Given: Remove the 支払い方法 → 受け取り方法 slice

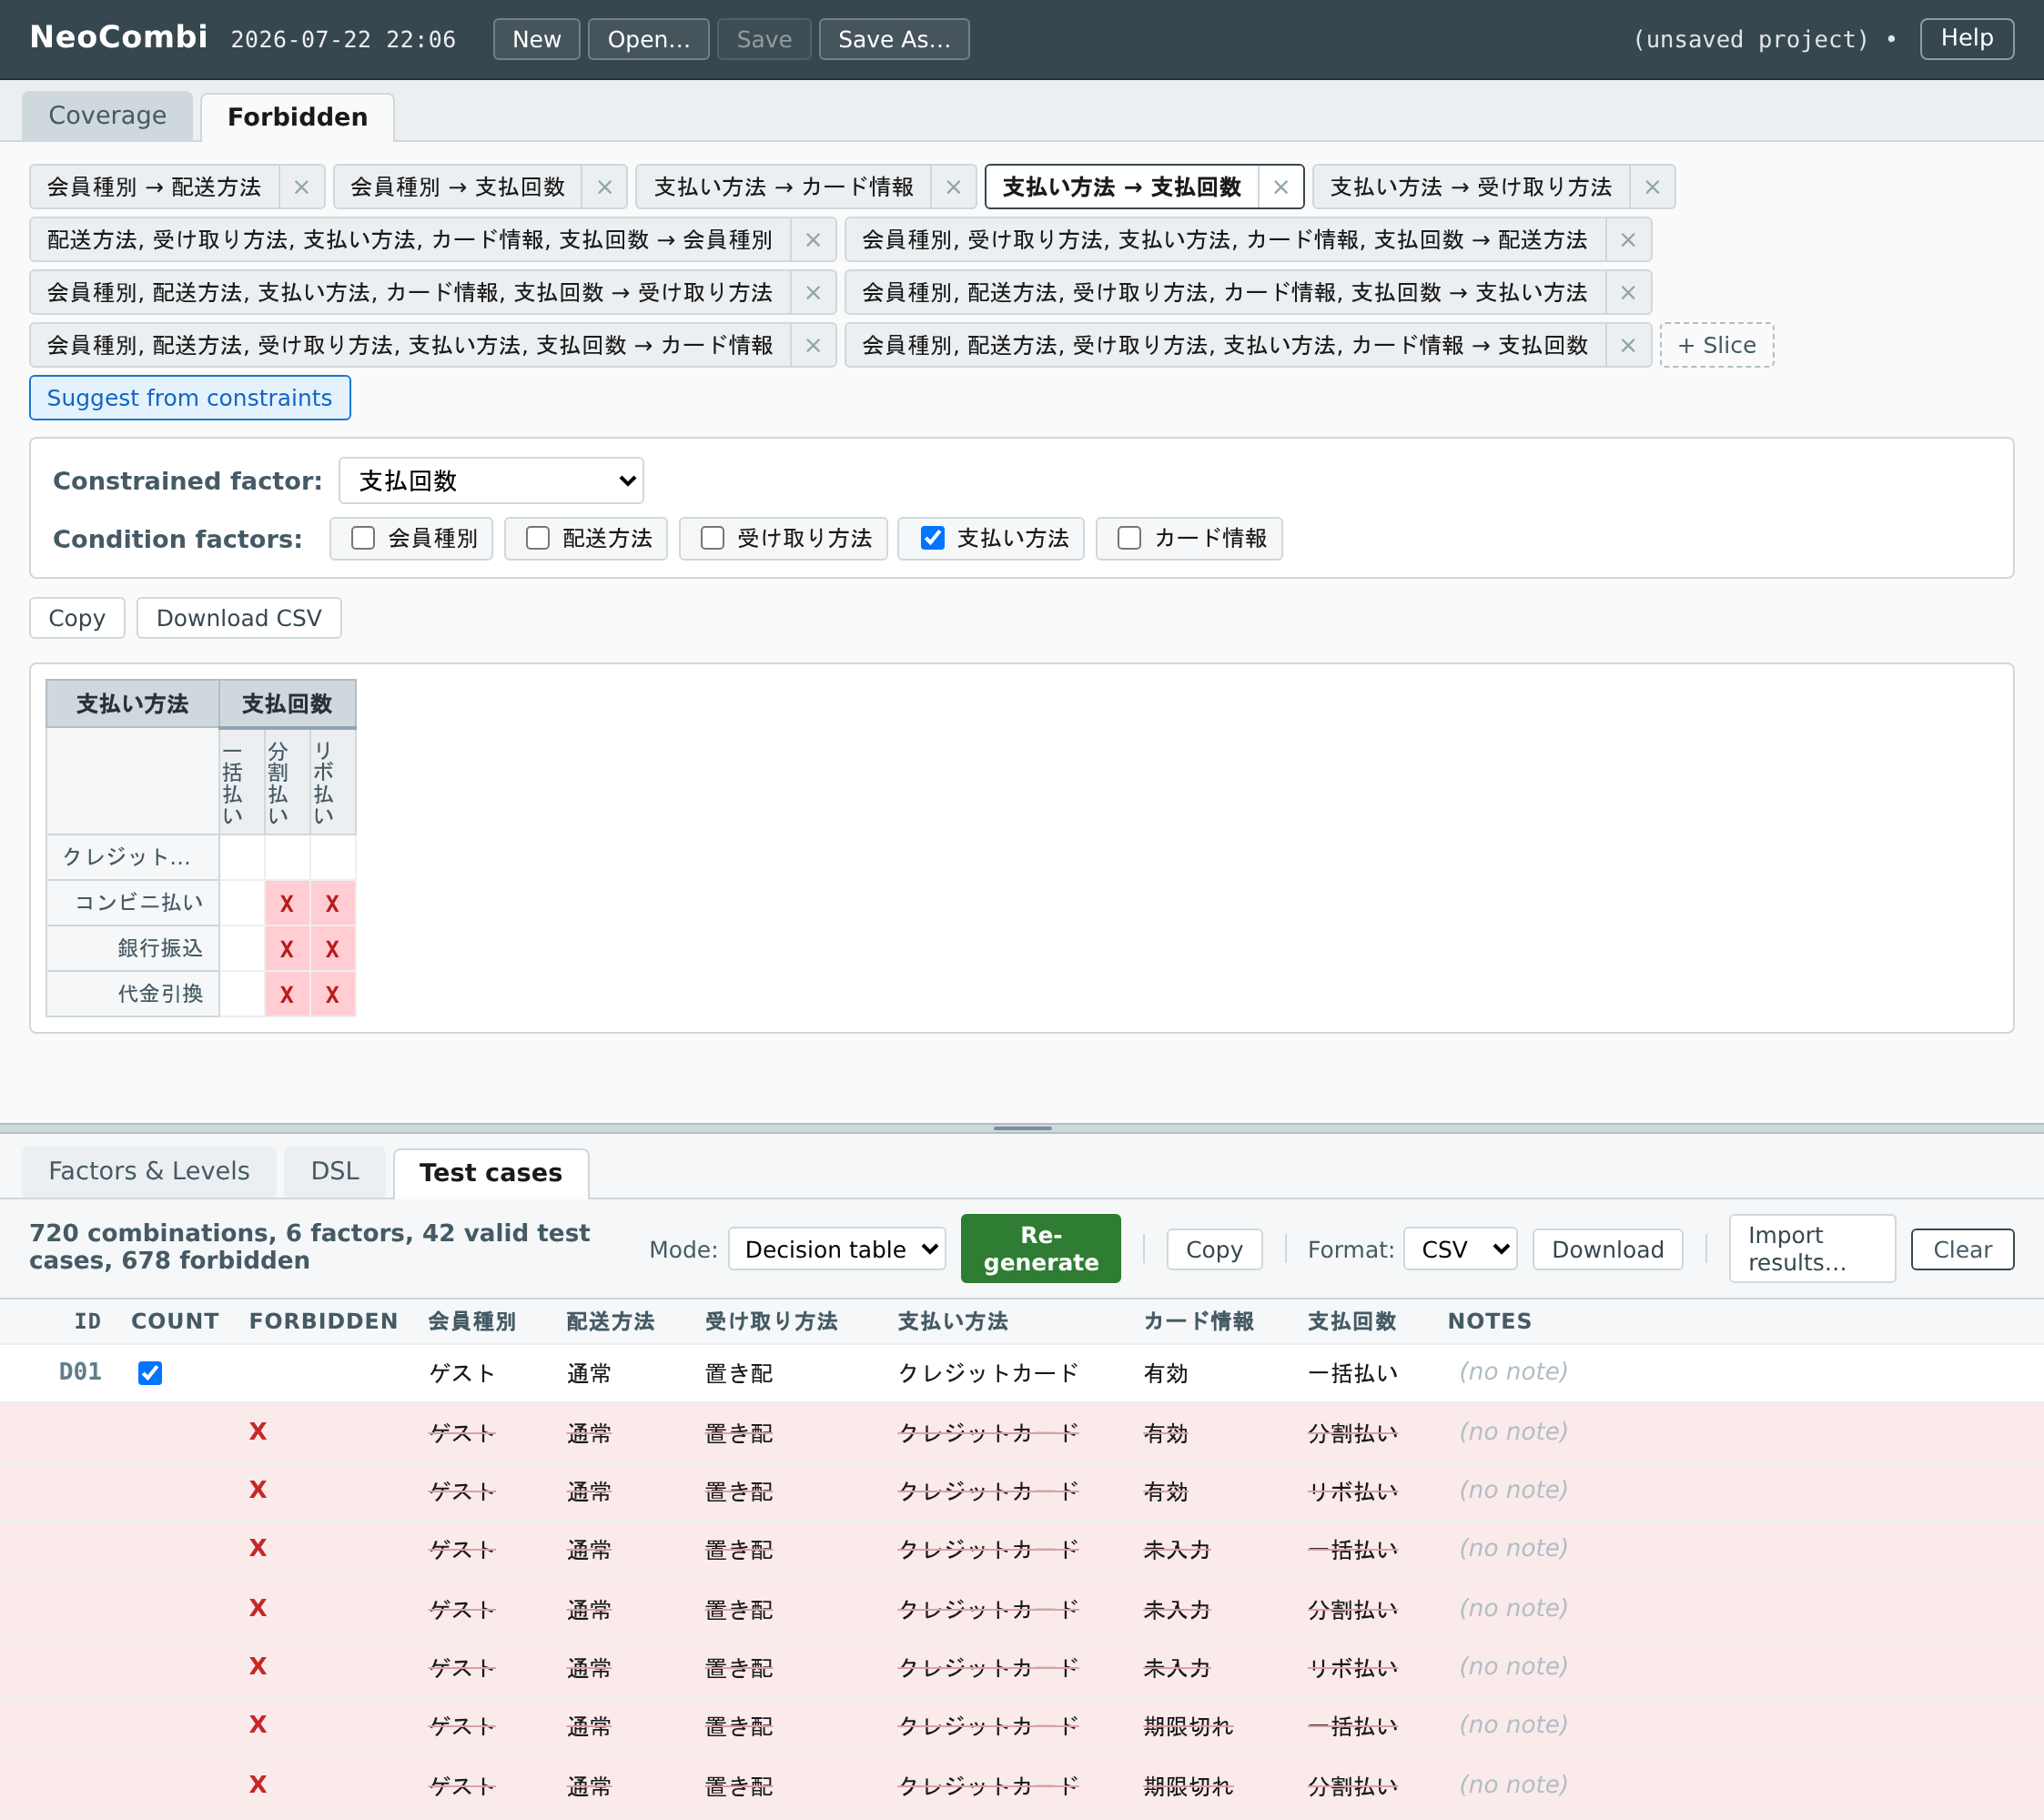Looking at the screenshot, I should 1652,187.
